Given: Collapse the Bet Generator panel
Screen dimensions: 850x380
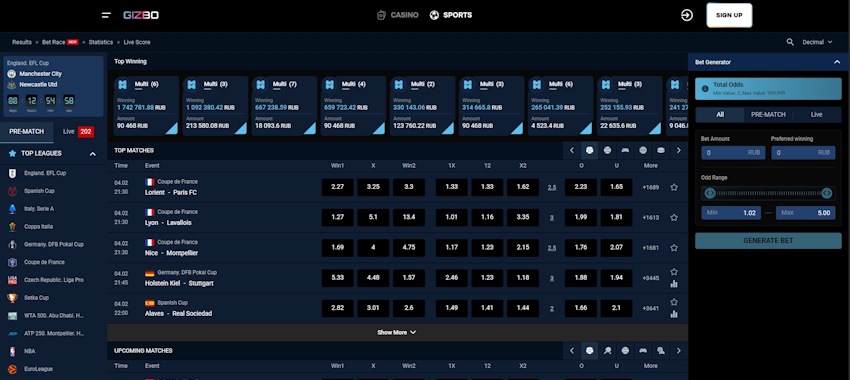Looking at the screenshot, I should 836,62.
